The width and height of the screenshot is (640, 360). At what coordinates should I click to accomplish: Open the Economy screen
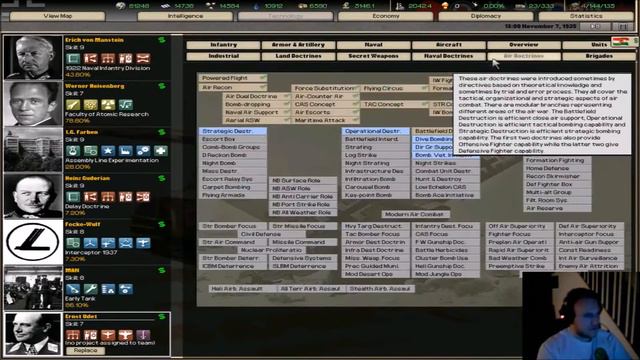(386, 16)
